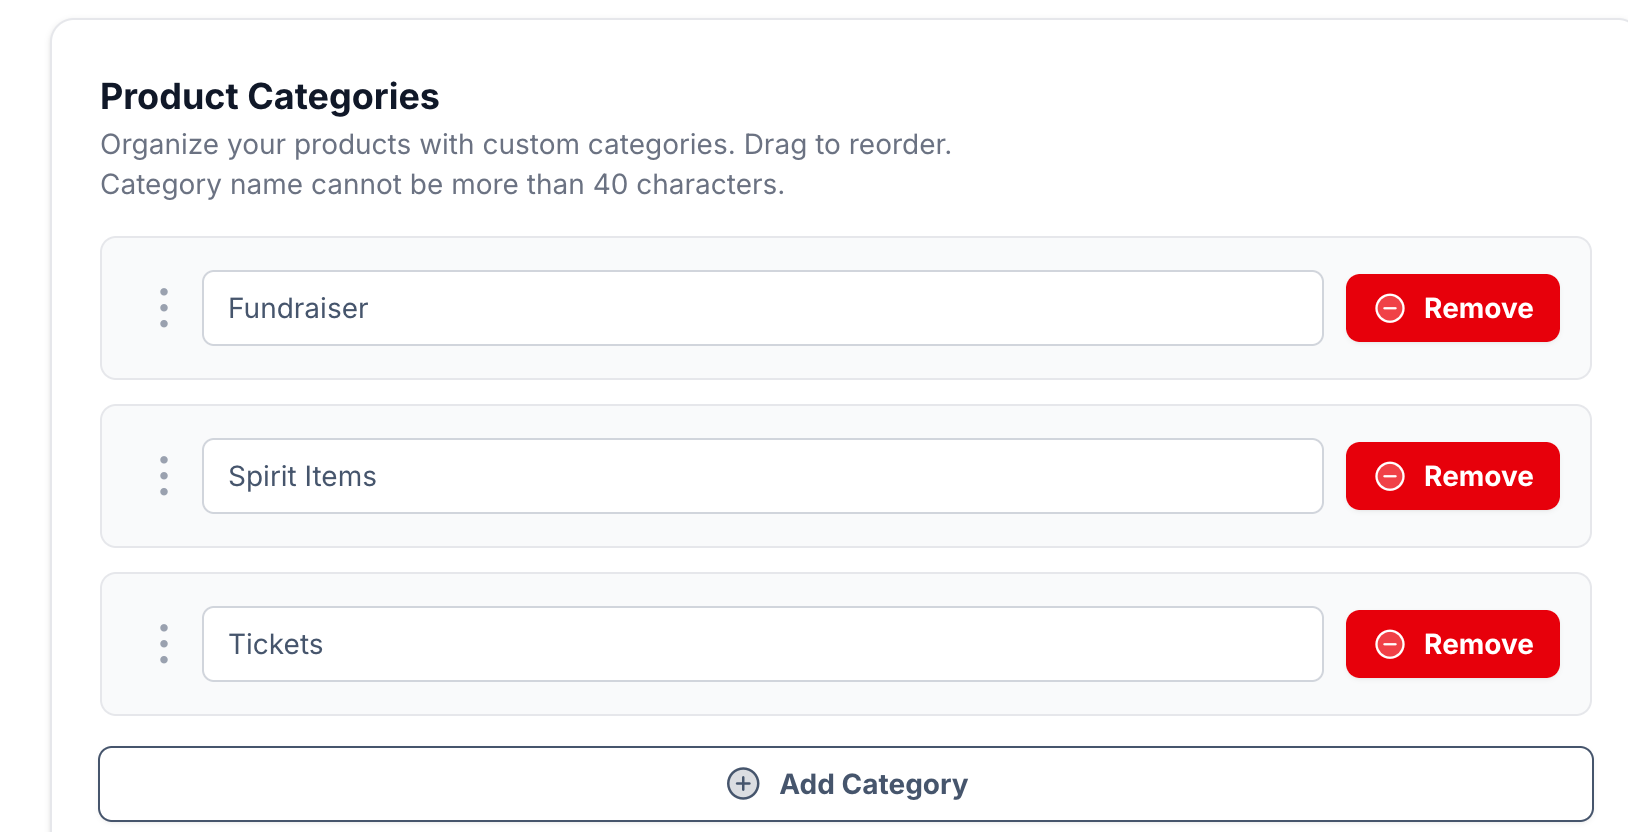Remove the Fundraiser category

[x=1452, y=308]
